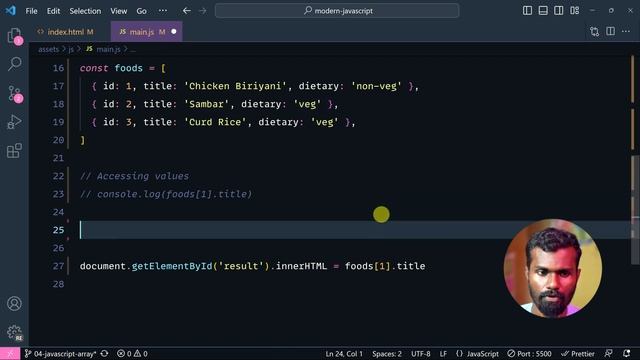Image resolution: width=640 pixels, height=360 pixels.
Task: Click js folder in the breadcrumb
Action: tap(71, 49)
